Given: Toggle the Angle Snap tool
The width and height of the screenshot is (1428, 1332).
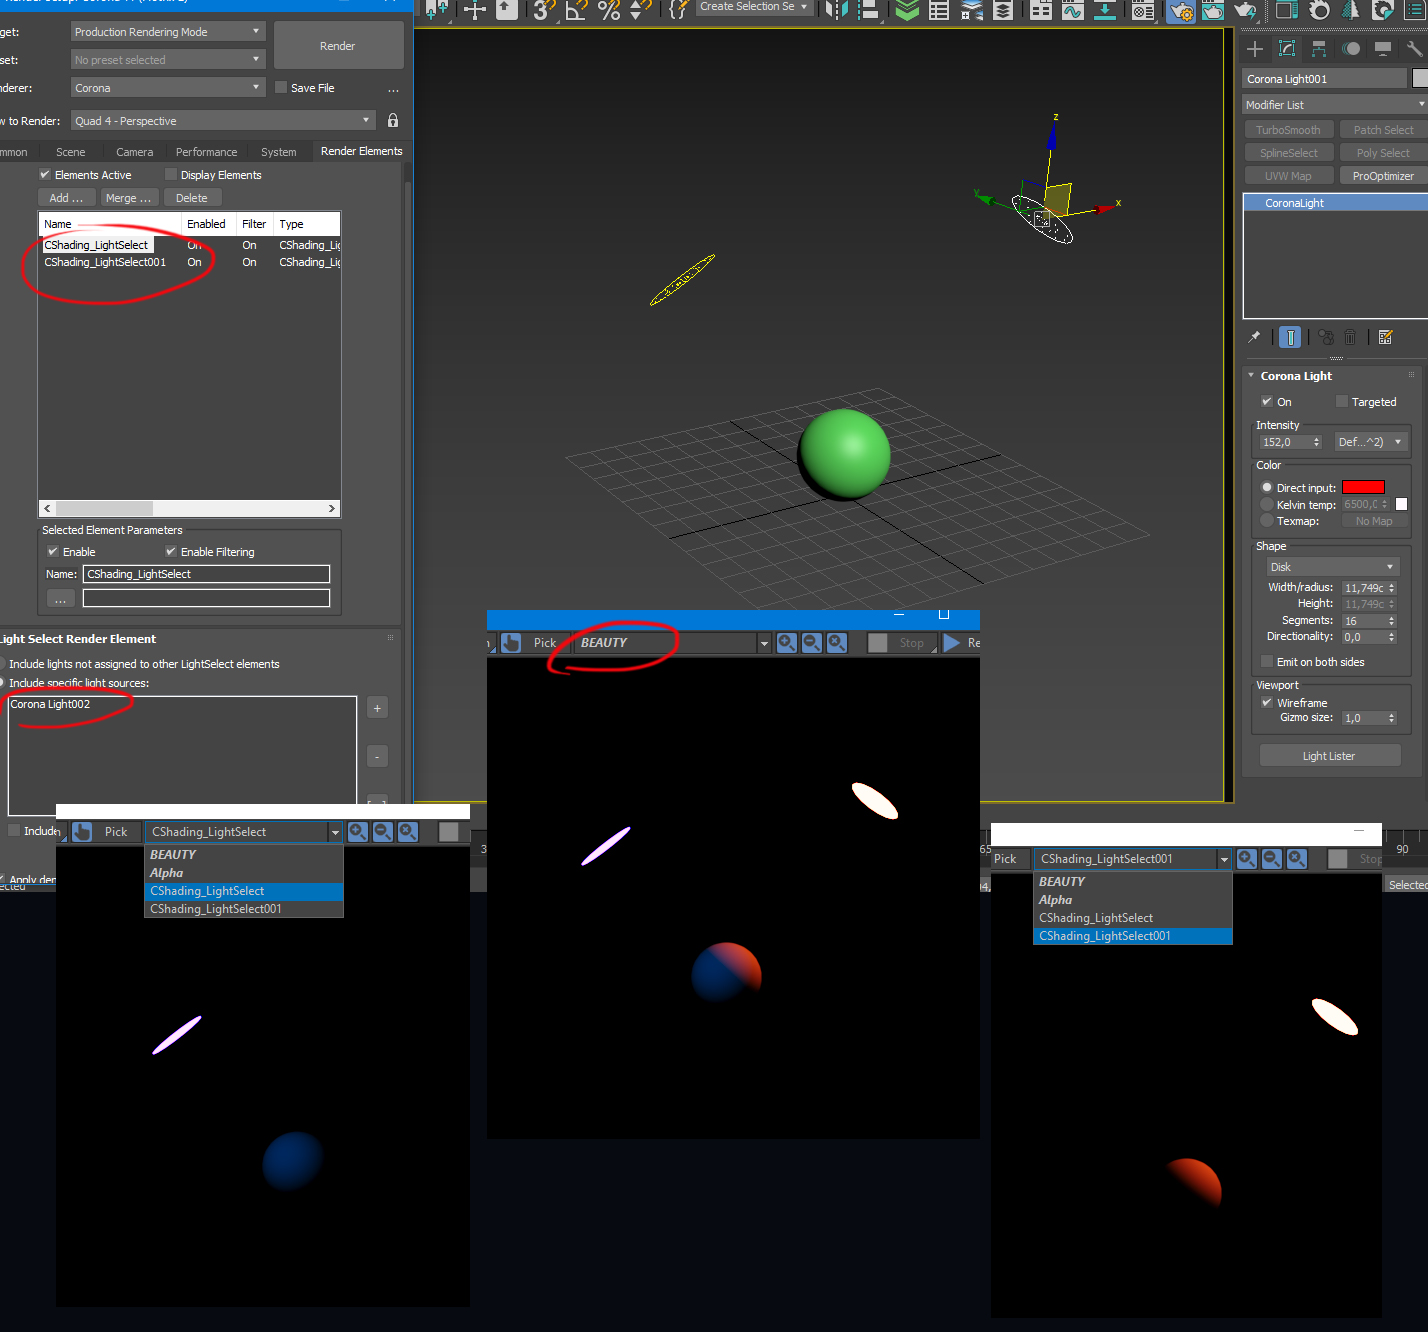Looking at the screenshot, I should pos(577,11).
